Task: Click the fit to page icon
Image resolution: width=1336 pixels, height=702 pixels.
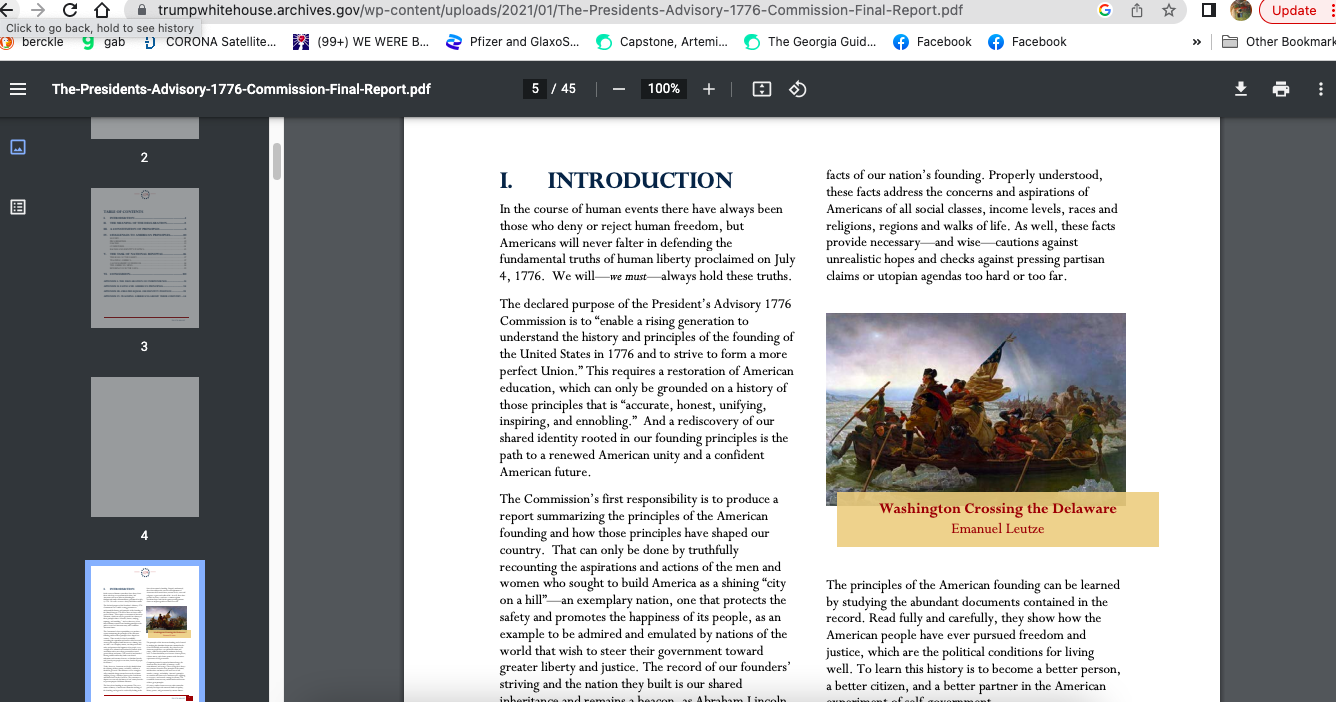Action: point(762,89)
